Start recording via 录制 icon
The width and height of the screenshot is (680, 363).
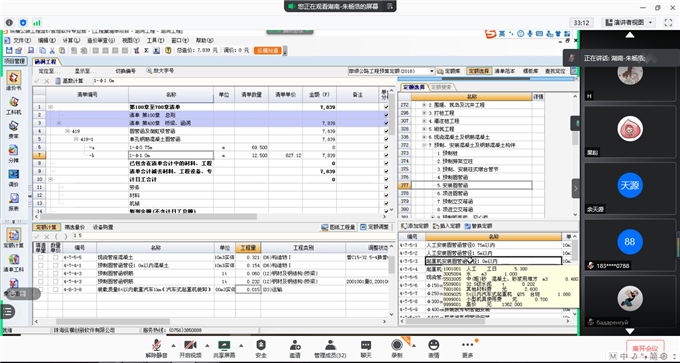(397, 345)
